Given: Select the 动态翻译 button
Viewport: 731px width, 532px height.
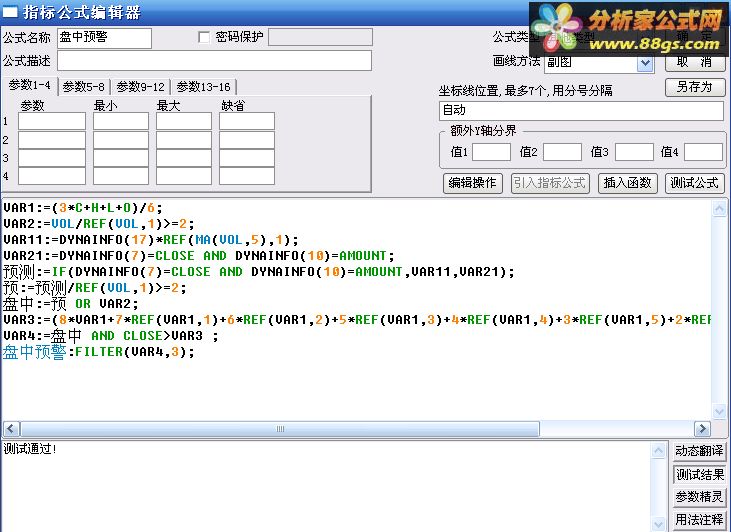Looking at the screenshot, I should [699, 450].
